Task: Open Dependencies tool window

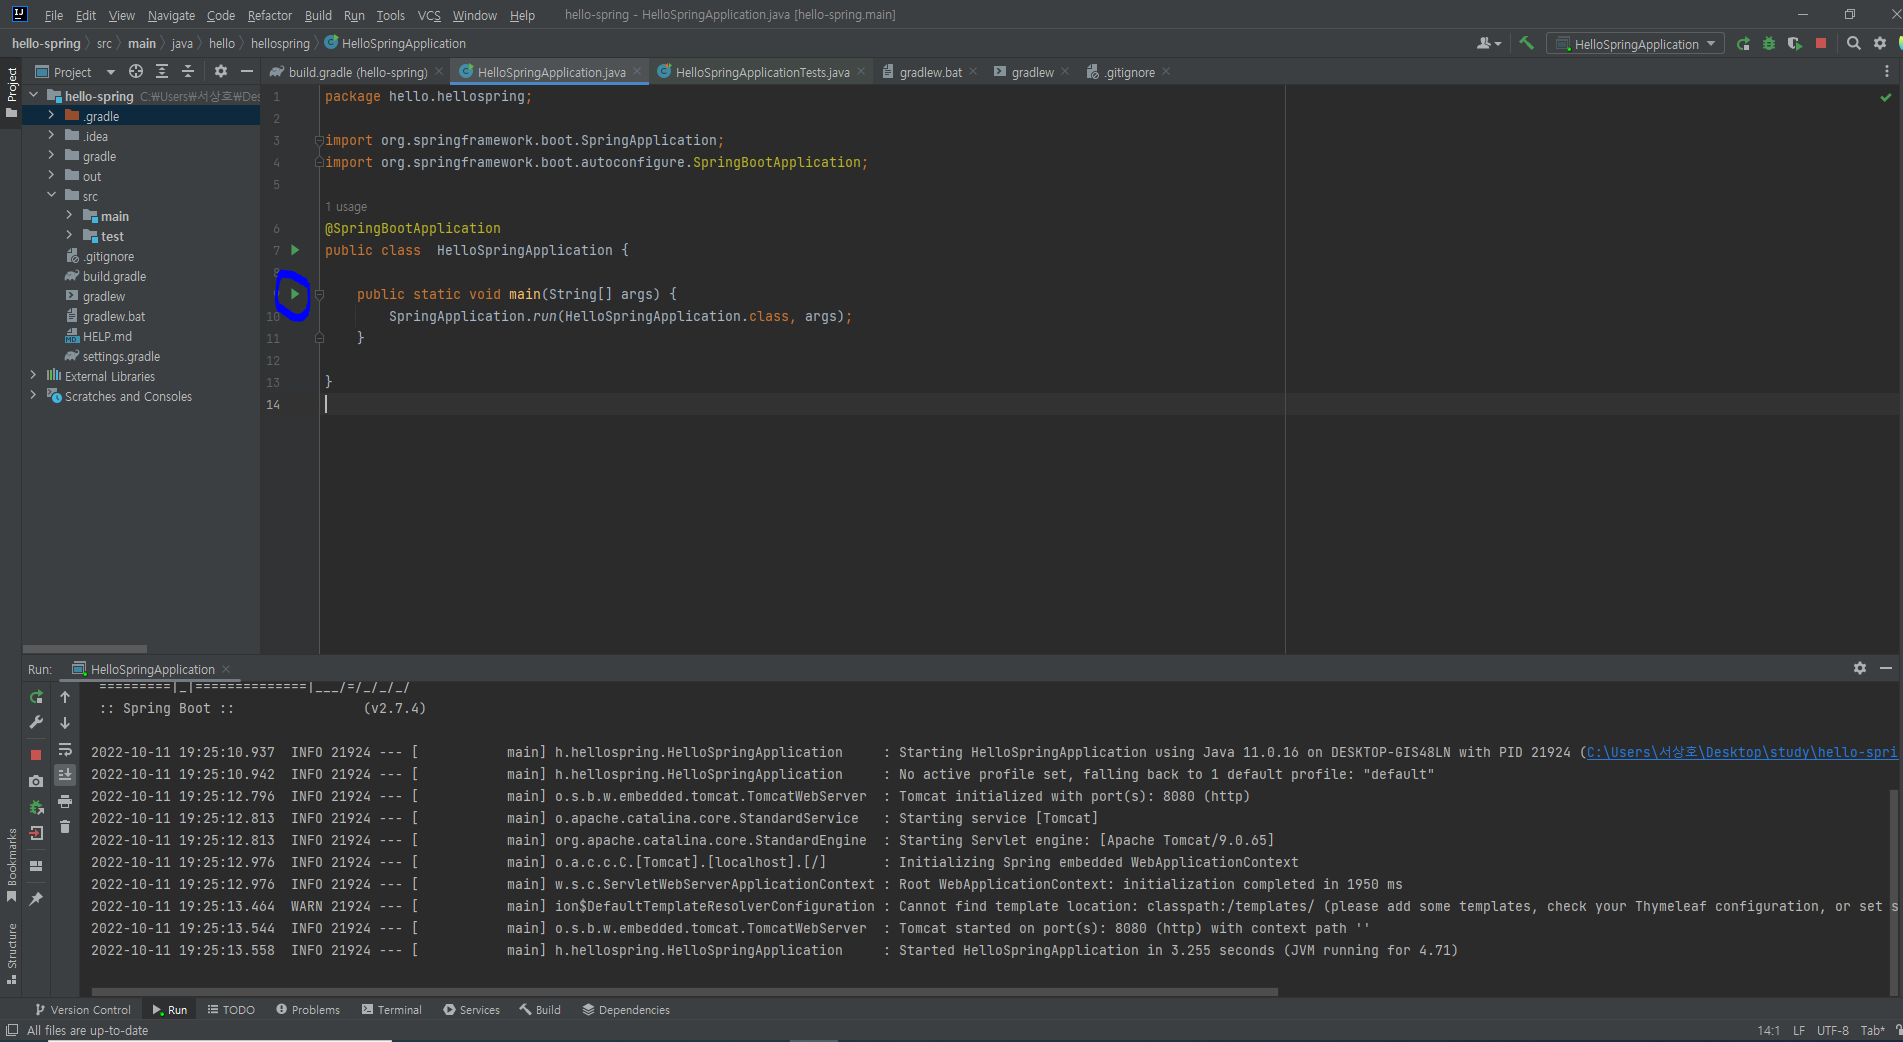Action: coord(626,1010)
